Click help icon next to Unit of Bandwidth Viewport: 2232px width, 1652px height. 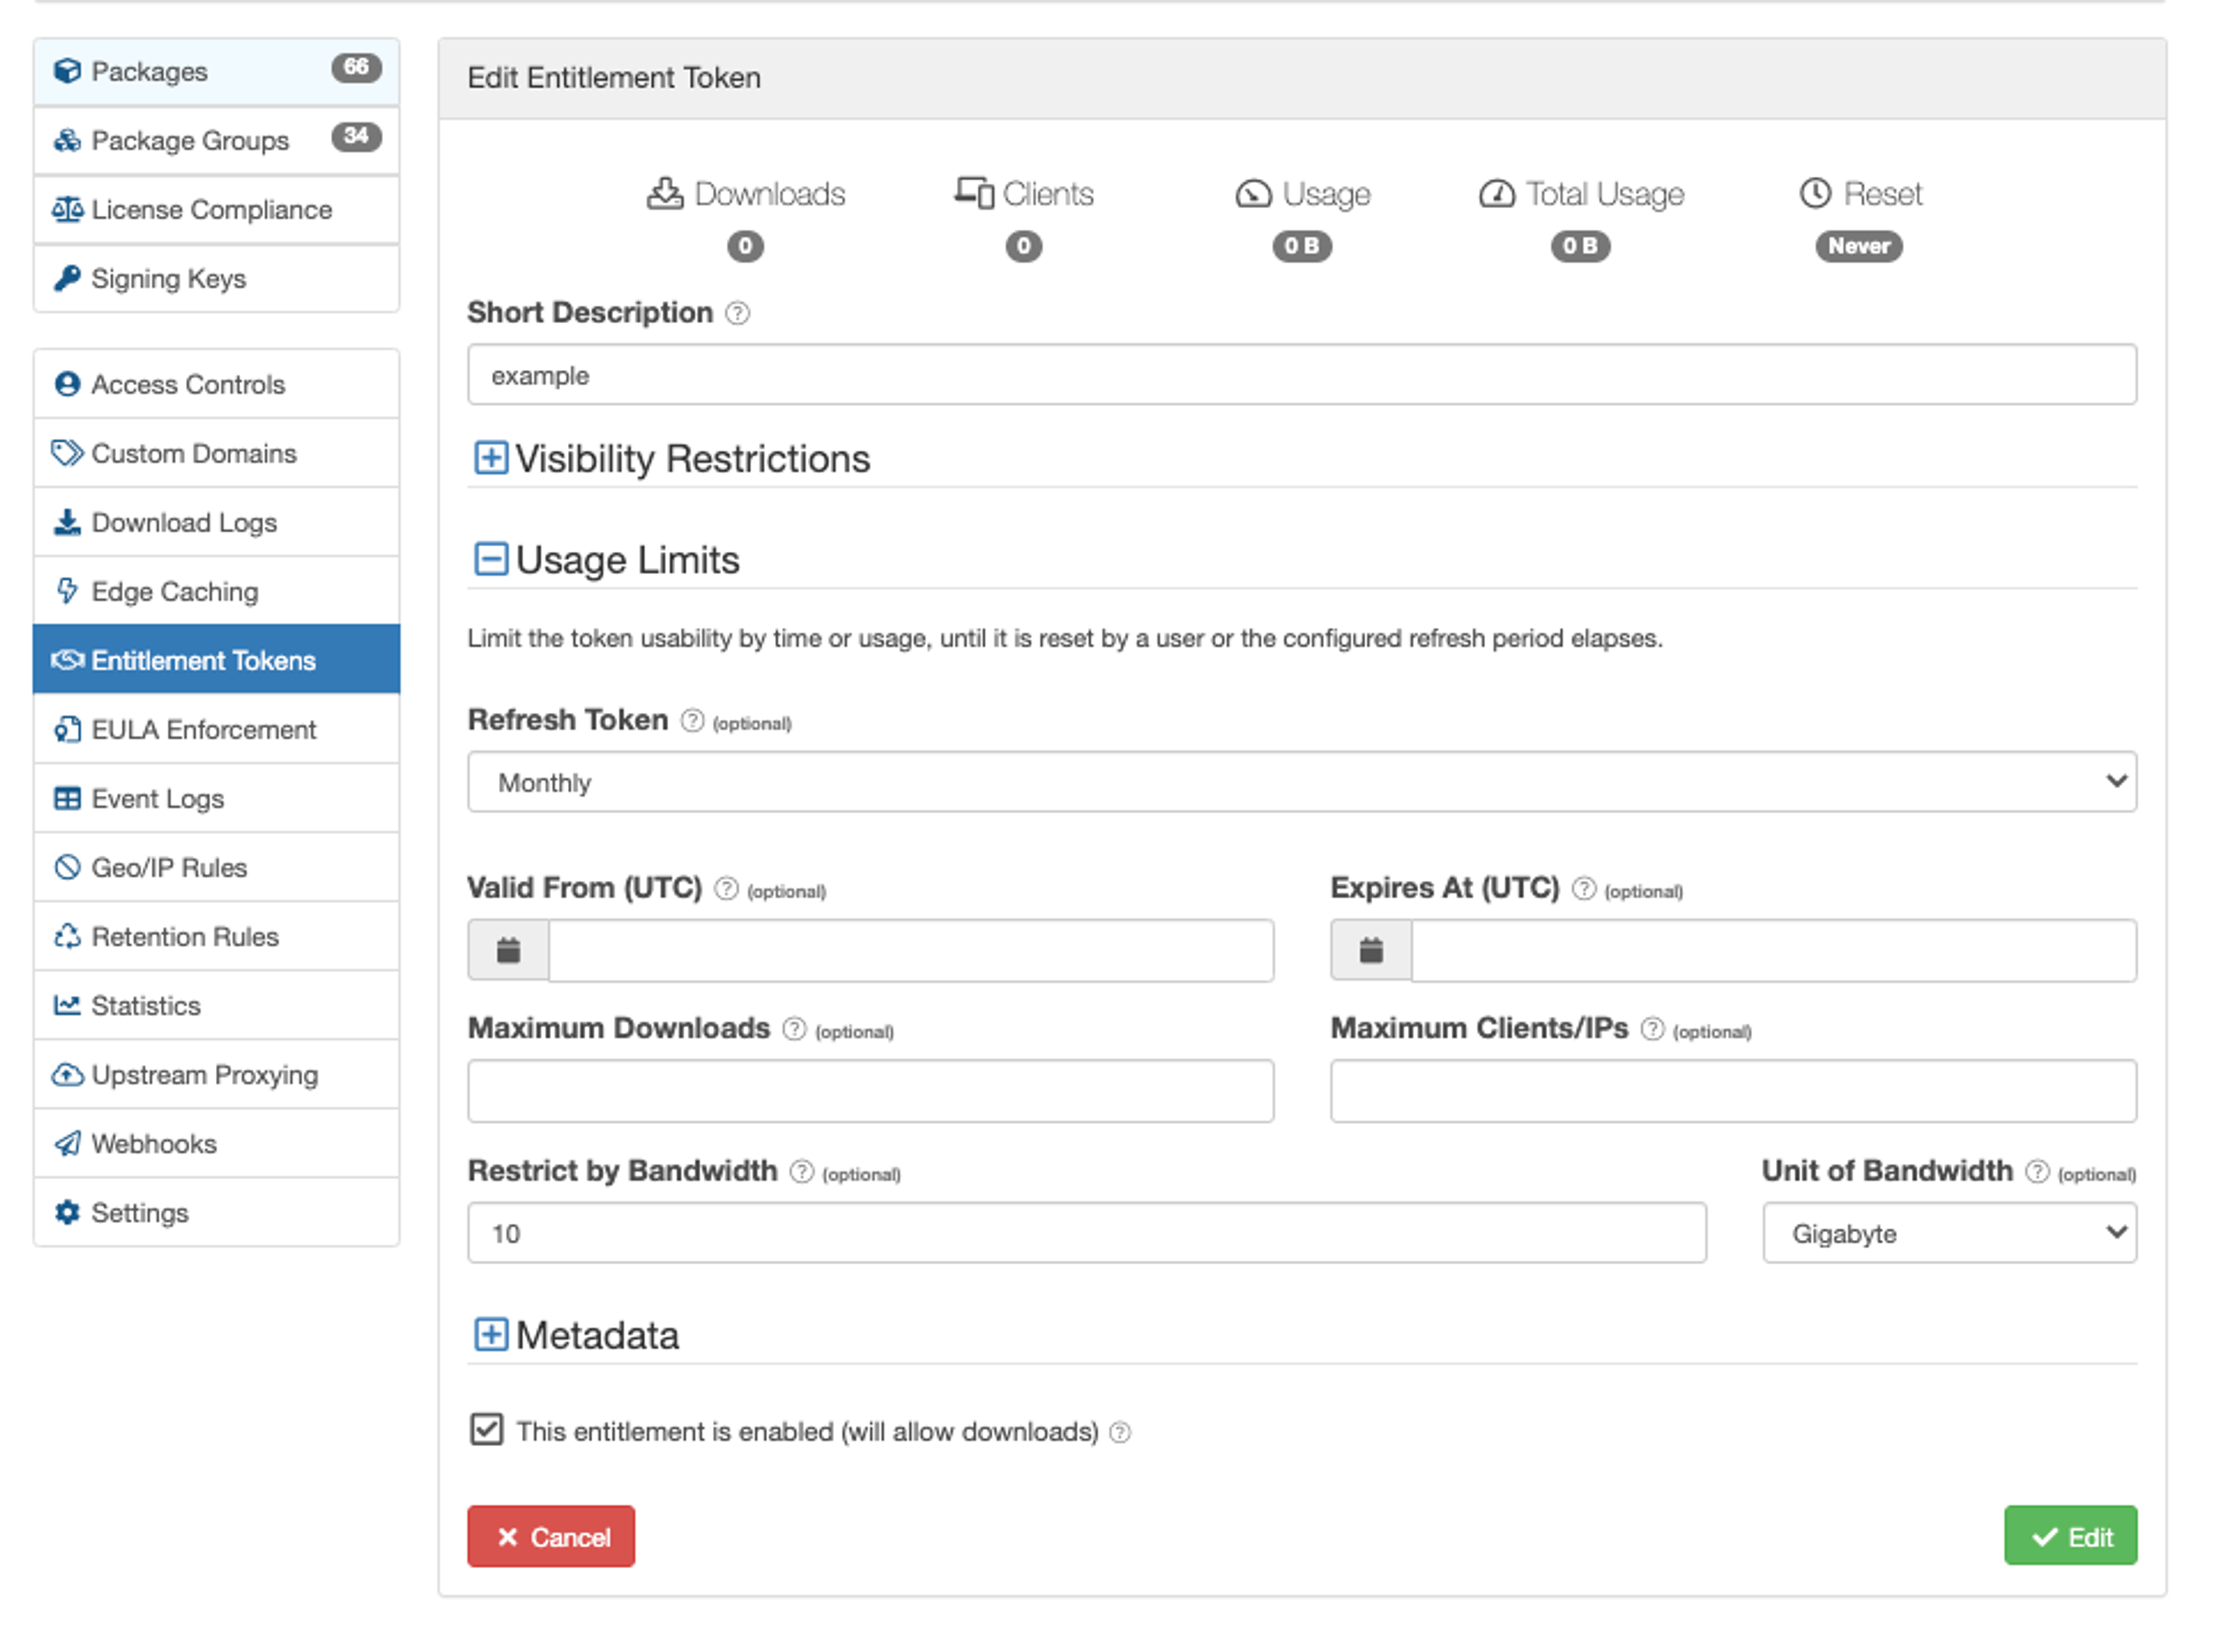(x=2037, y=1171)
